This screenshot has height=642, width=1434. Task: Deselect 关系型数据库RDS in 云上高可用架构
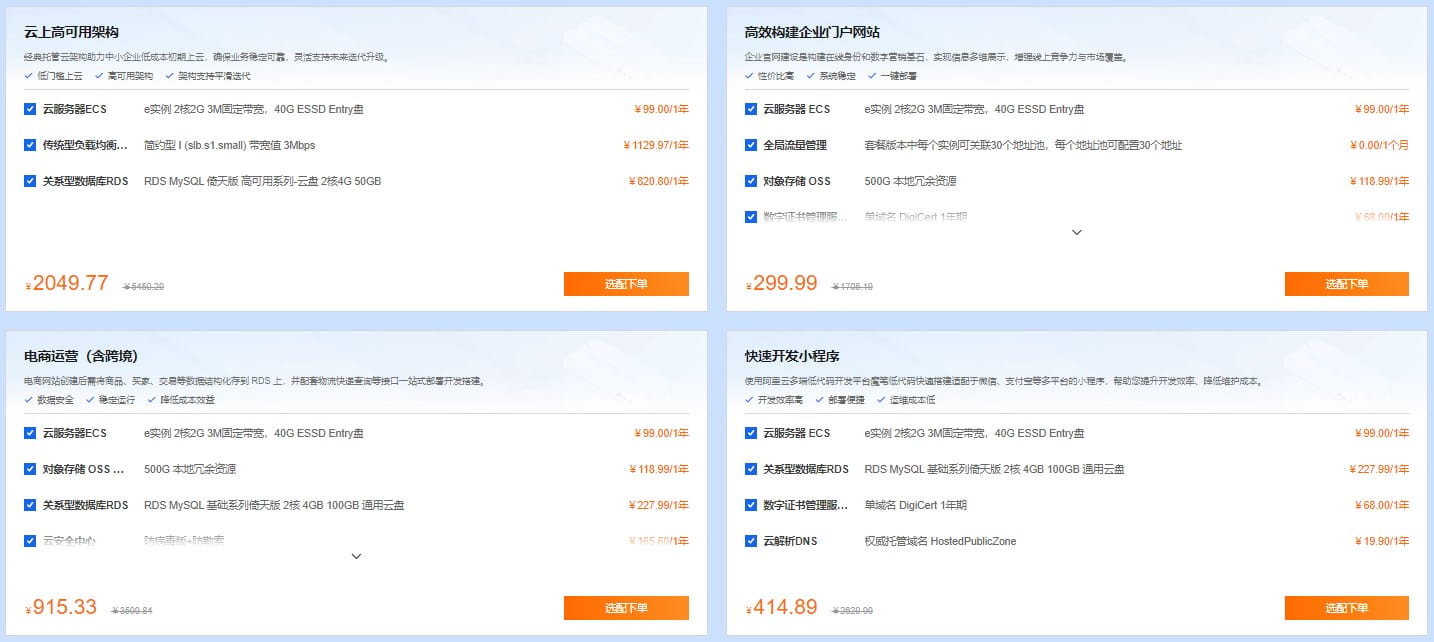pyautogui.click(x=30, y=181)
